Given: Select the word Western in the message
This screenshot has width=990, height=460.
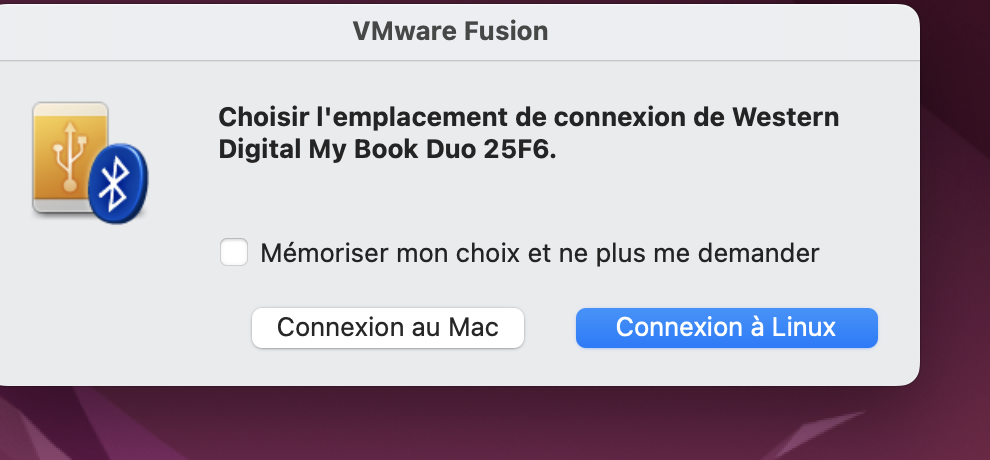Looking at the screenshot, I should click(785, 117).
